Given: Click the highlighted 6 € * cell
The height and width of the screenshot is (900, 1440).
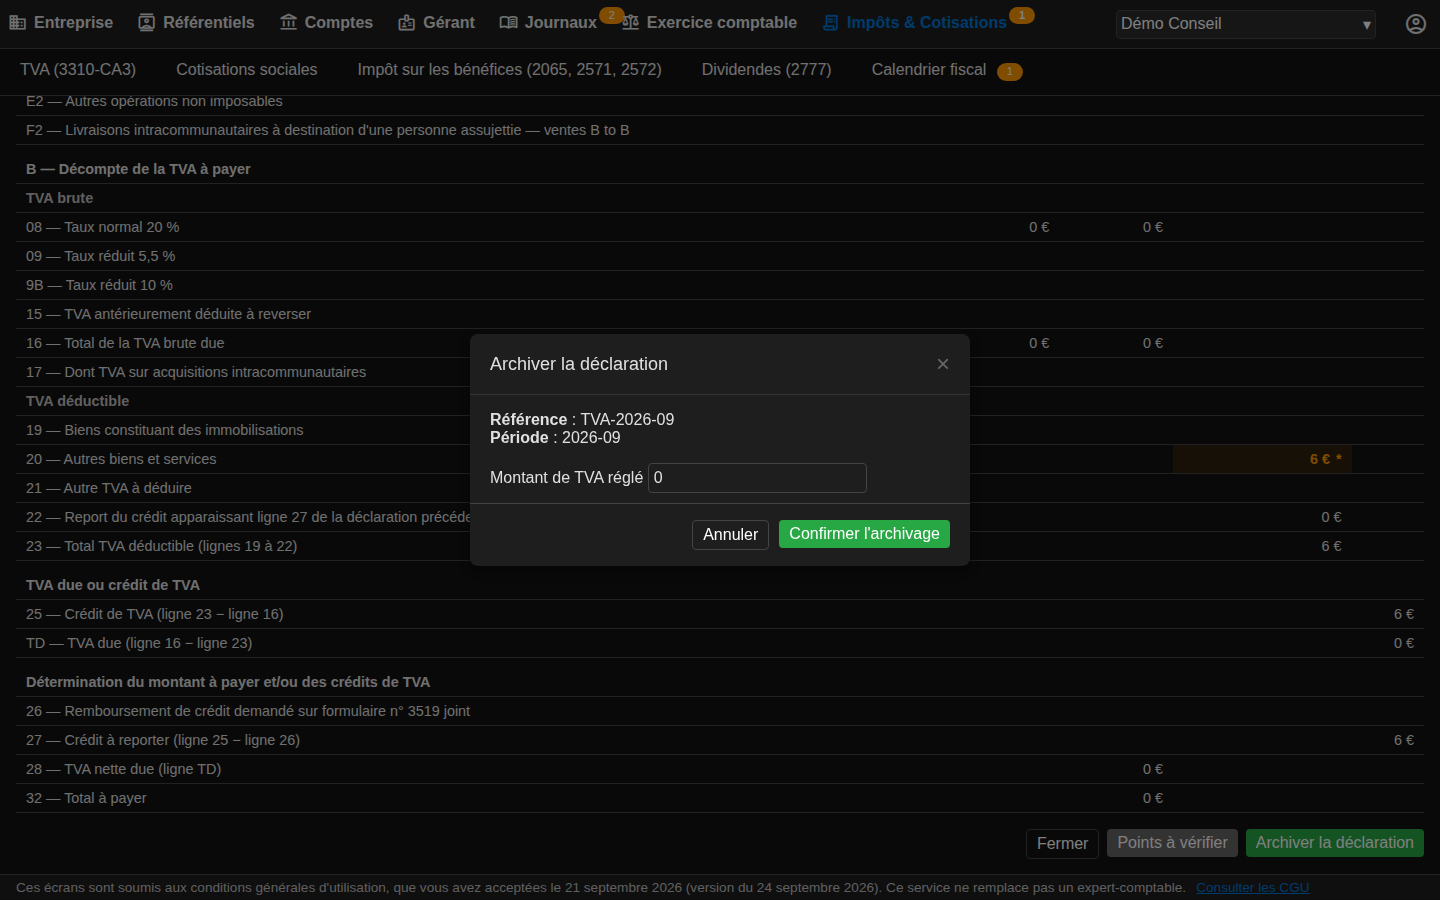Looking at the screenshot, I should [x=1262, y=459].
